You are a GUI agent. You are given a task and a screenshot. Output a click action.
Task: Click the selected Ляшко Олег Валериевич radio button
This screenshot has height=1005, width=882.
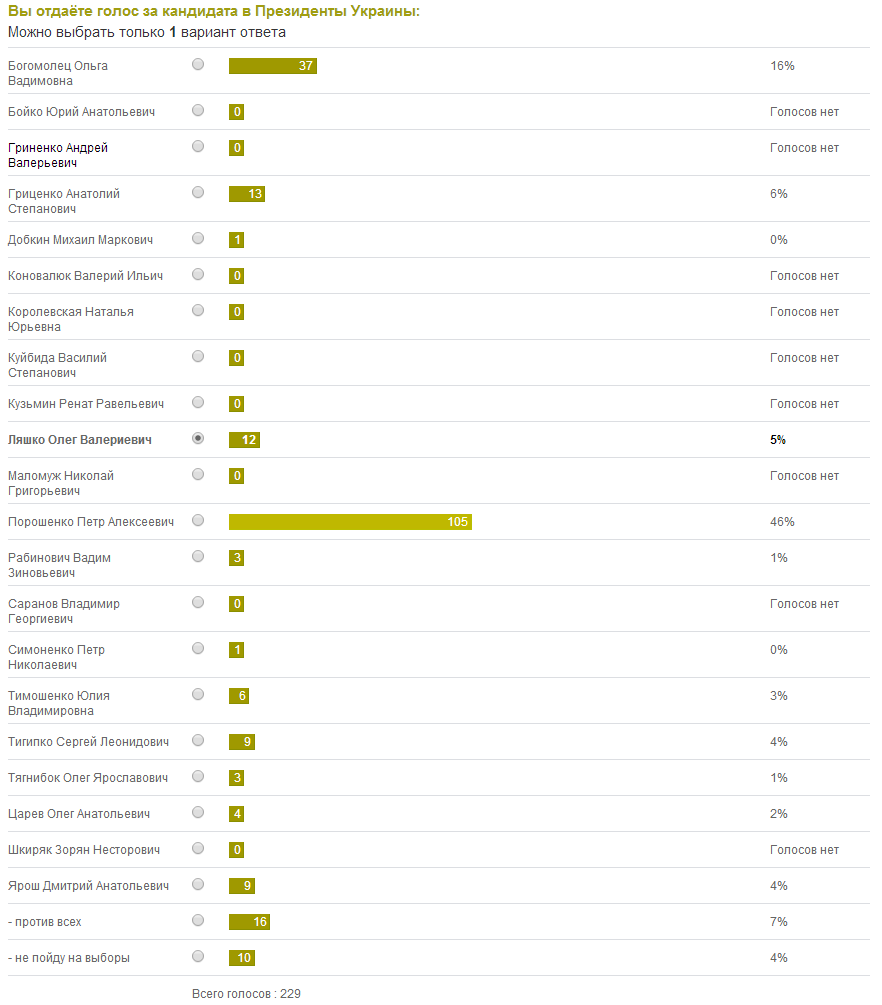pyautogui.click(x=198, y=438)
